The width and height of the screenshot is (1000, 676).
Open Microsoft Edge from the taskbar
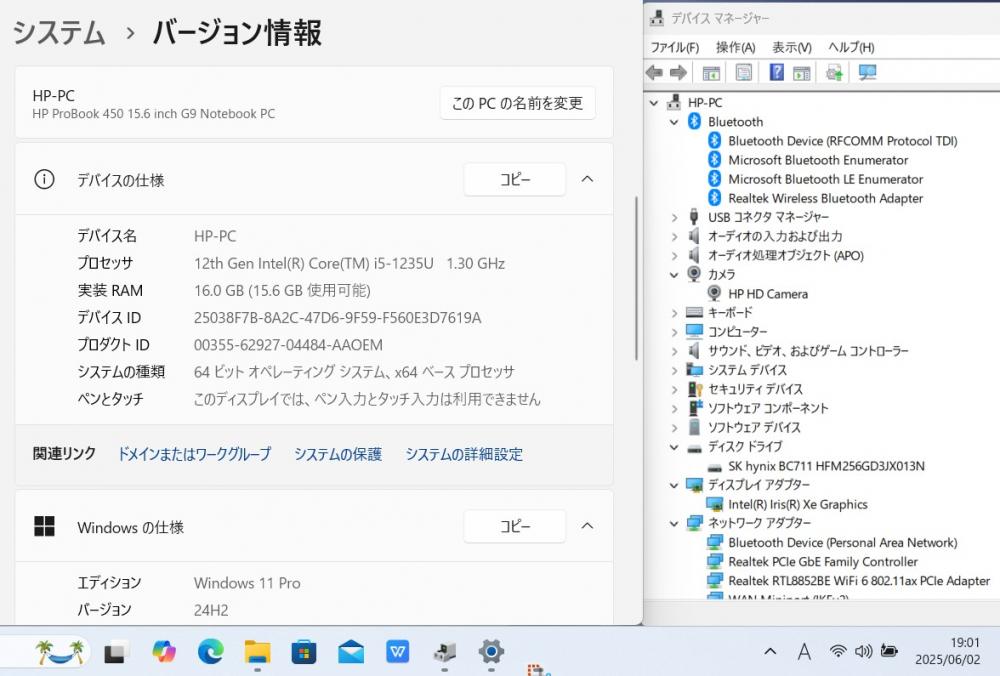pos(210,652)
